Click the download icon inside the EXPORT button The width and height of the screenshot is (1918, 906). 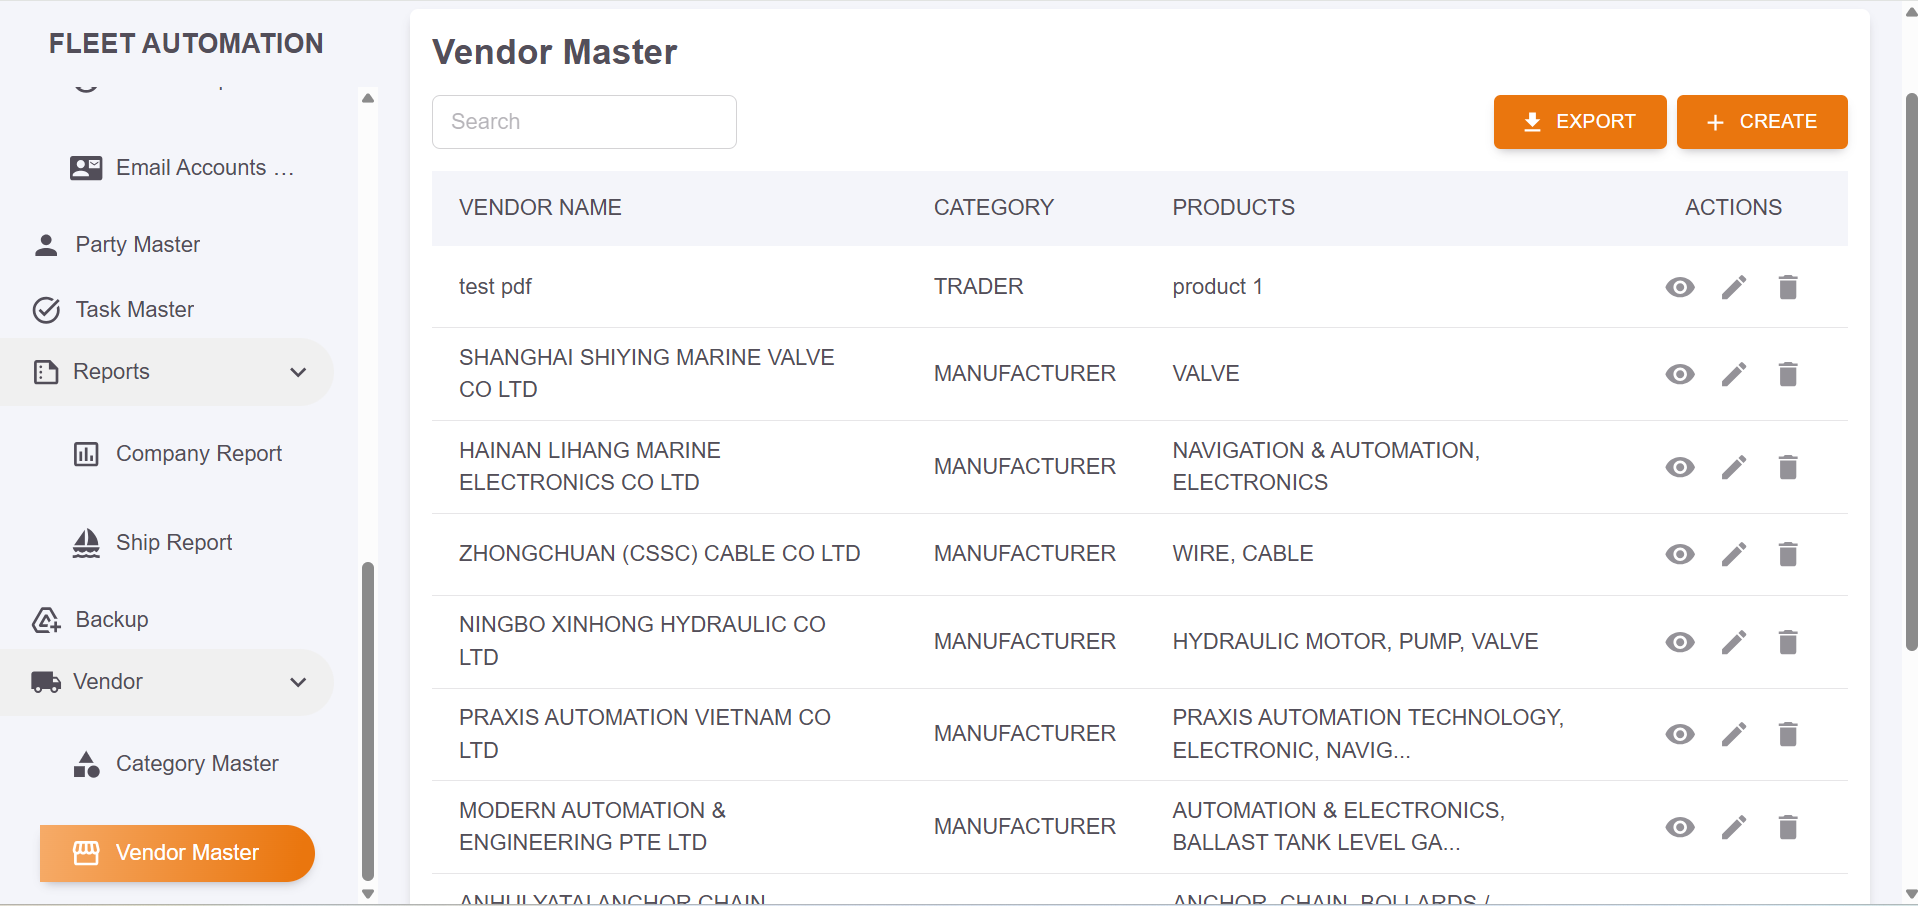point(1530,121)
